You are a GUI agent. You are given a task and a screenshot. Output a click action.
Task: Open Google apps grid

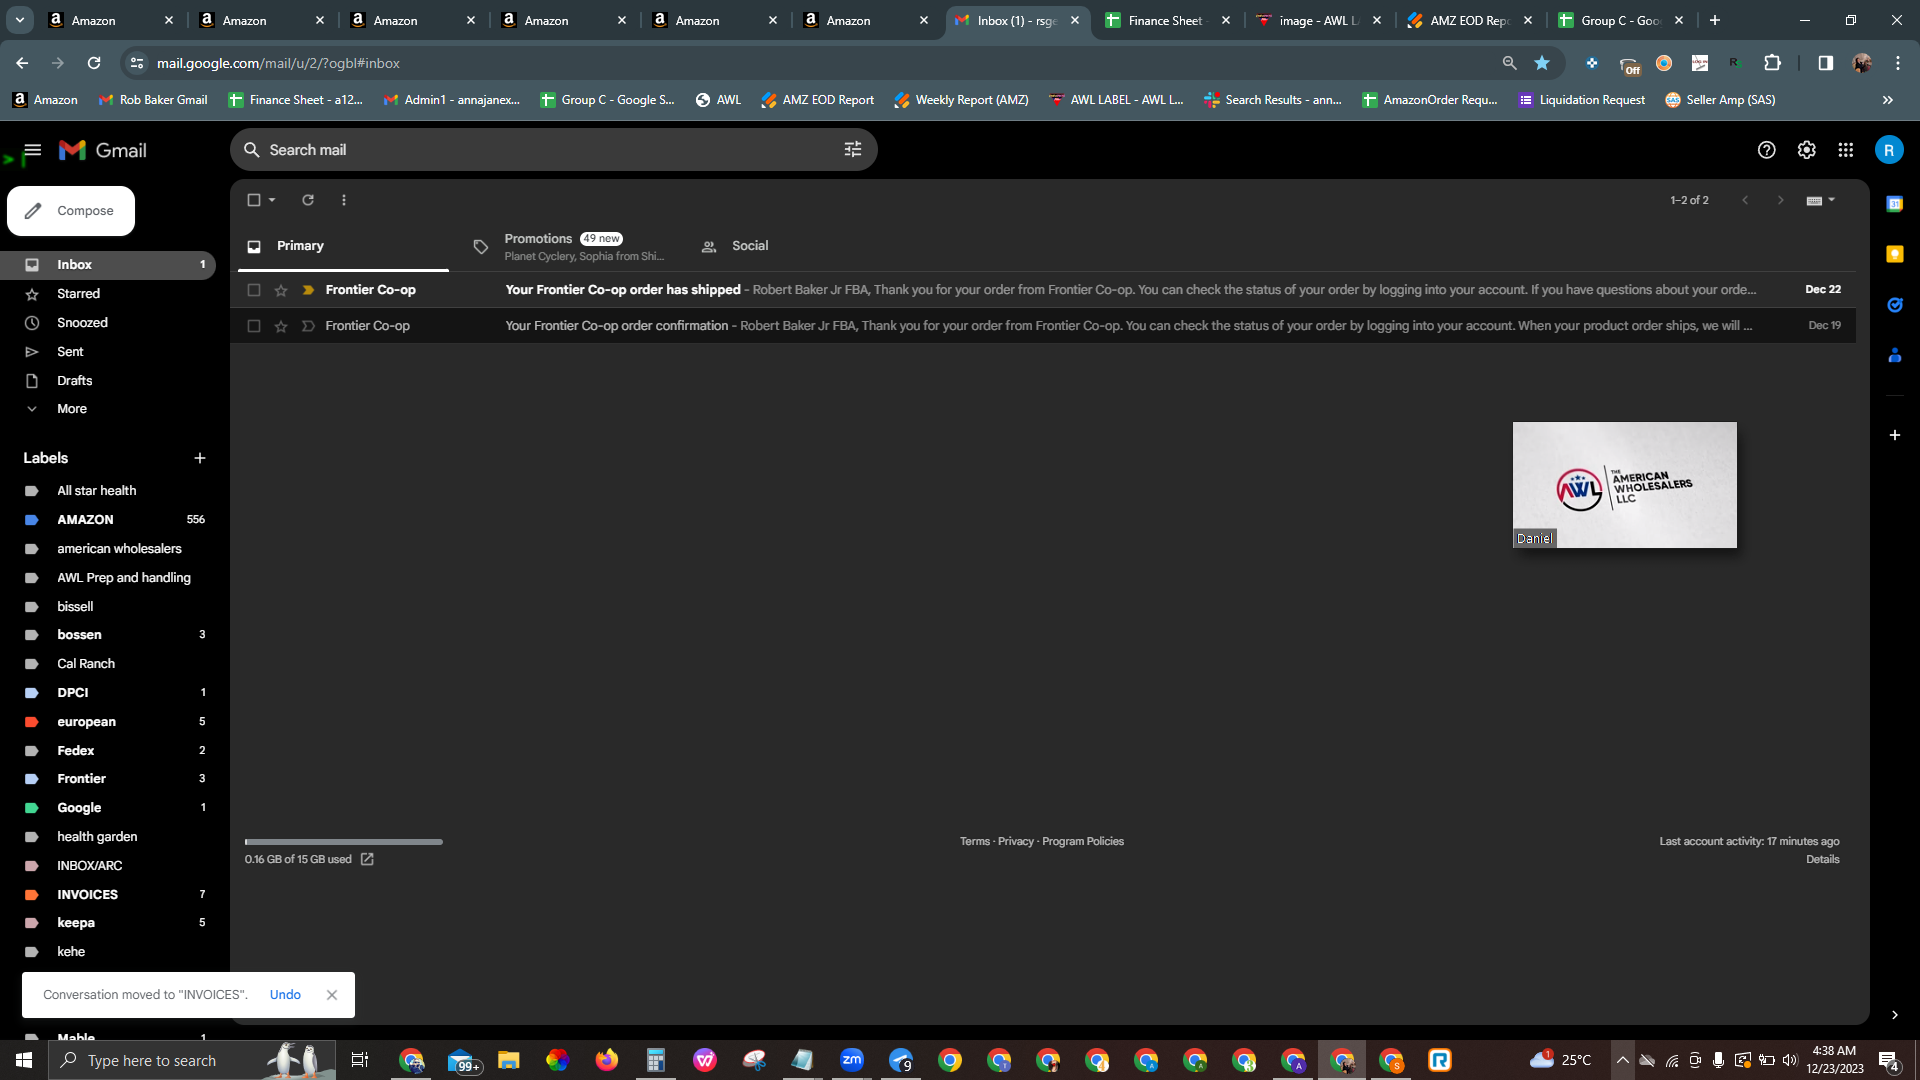coord(1846,150)
